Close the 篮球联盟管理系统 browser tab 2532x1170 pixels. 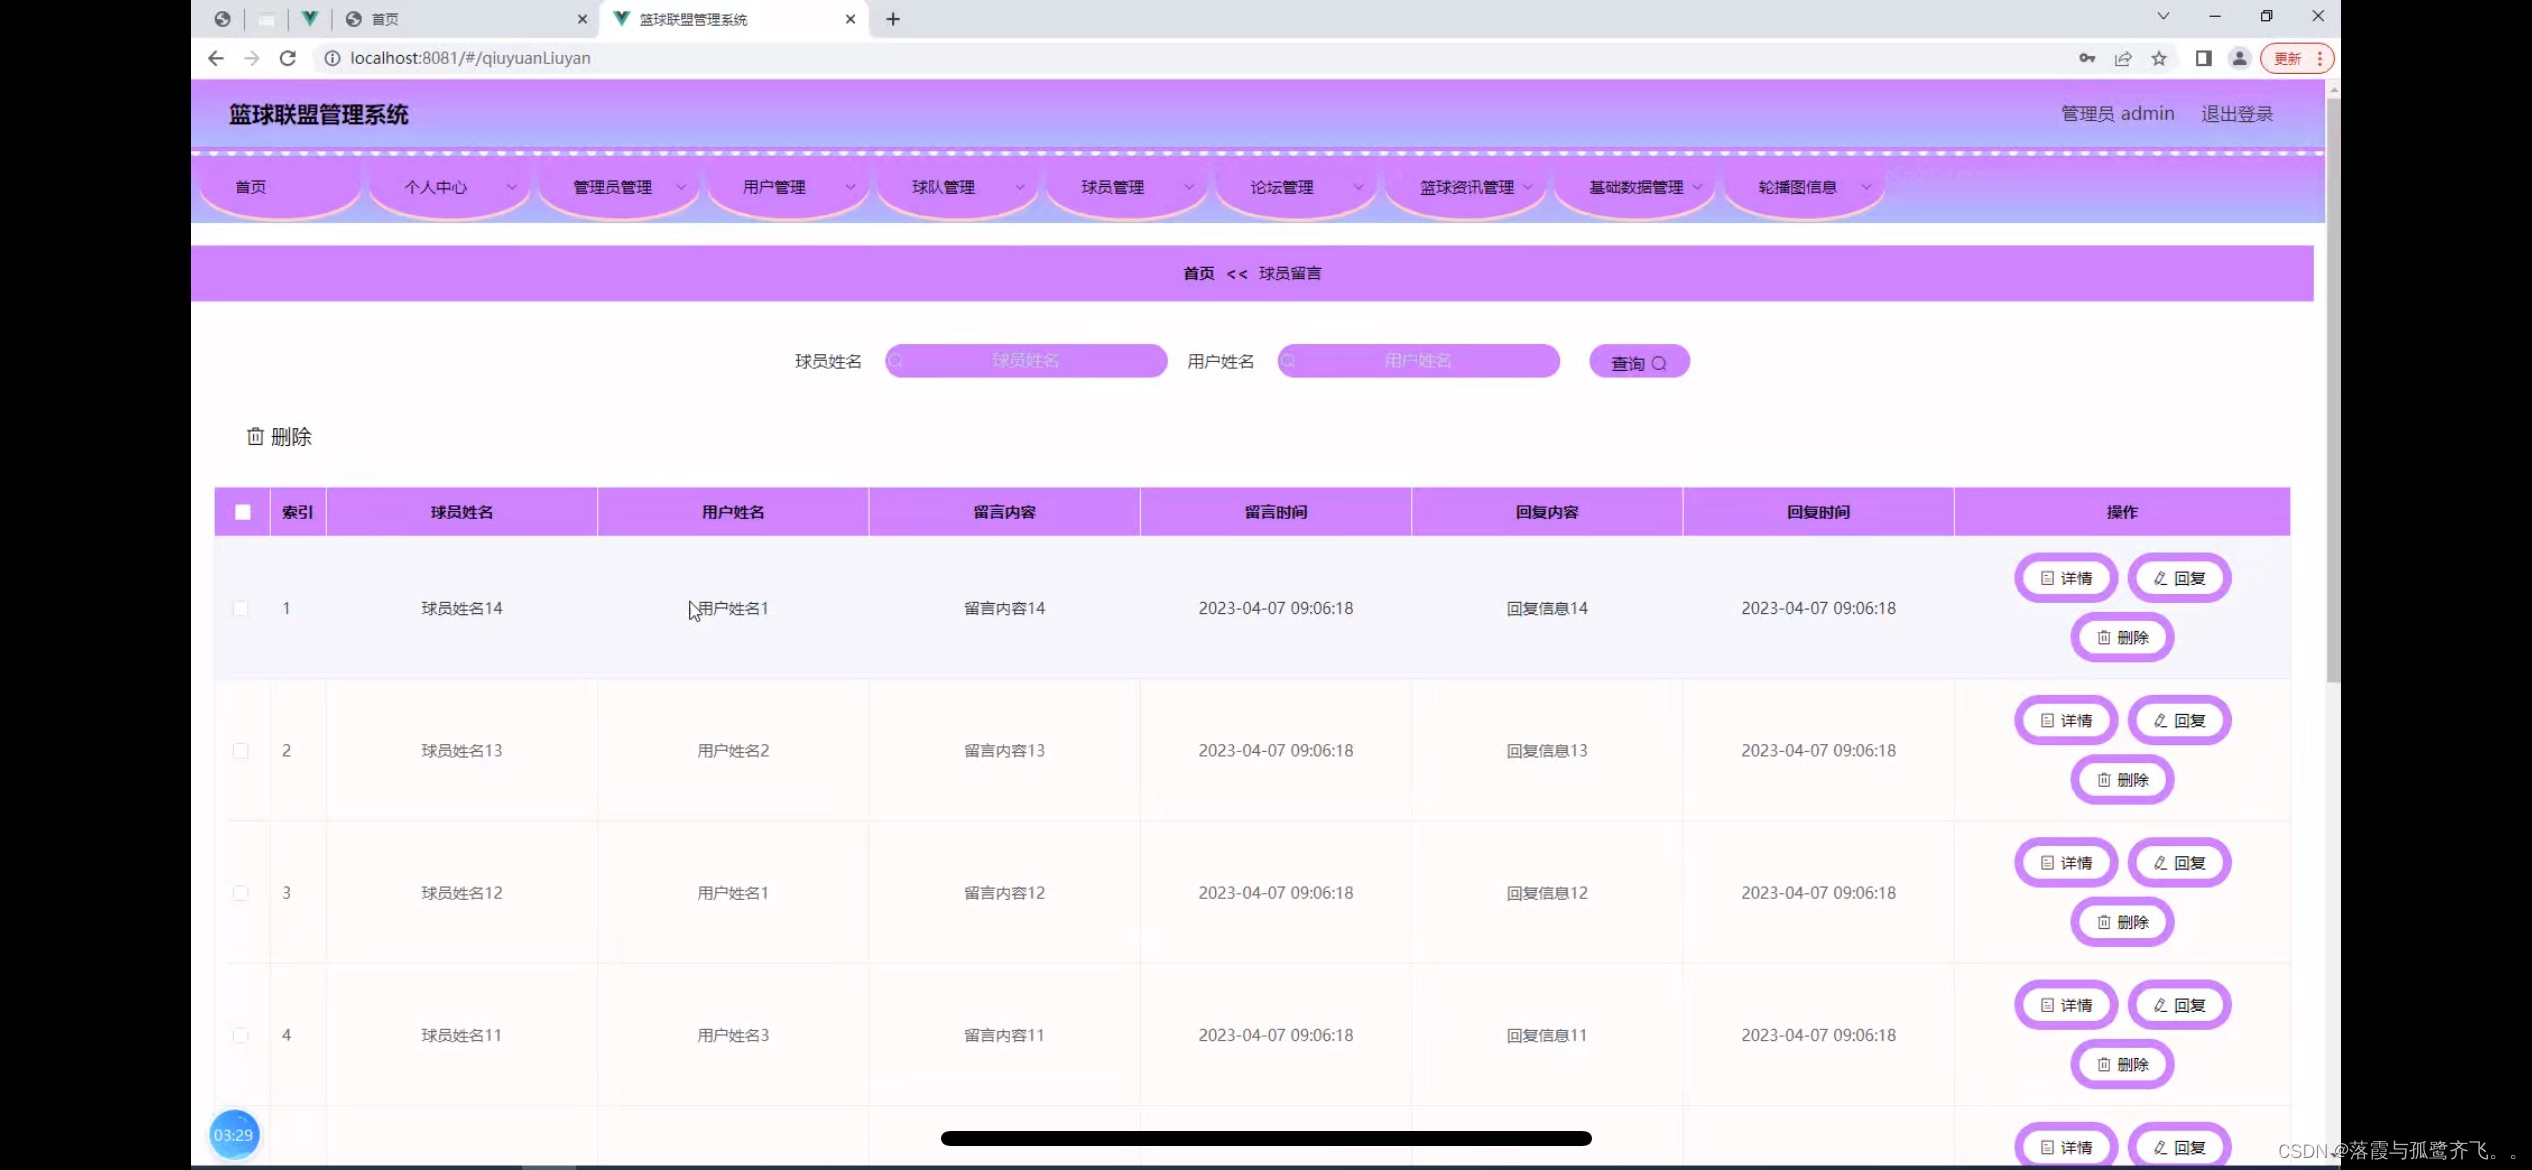tap(850, 19)
